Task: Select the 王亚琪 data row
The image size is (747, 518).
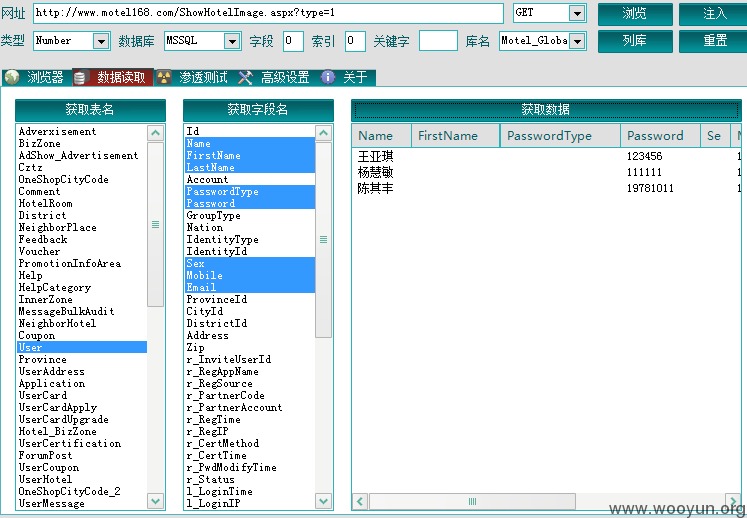Action: (x=546, y=156)
